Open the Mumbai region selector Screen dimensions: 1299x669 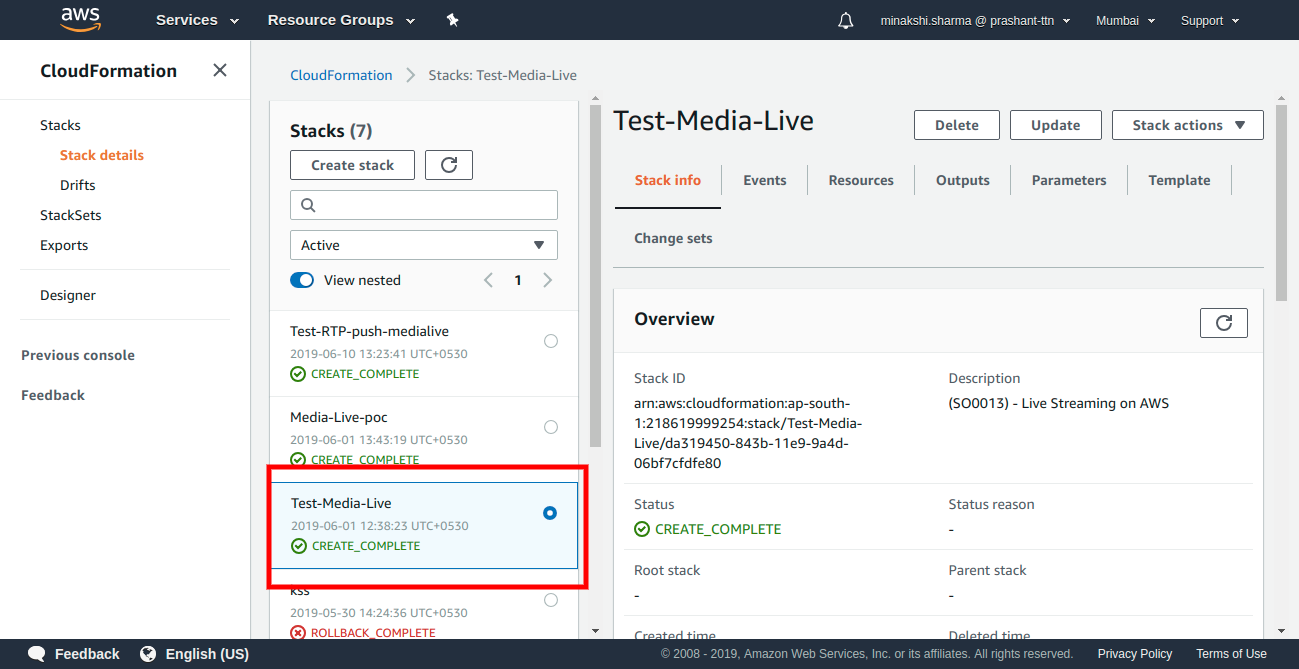1125,20
